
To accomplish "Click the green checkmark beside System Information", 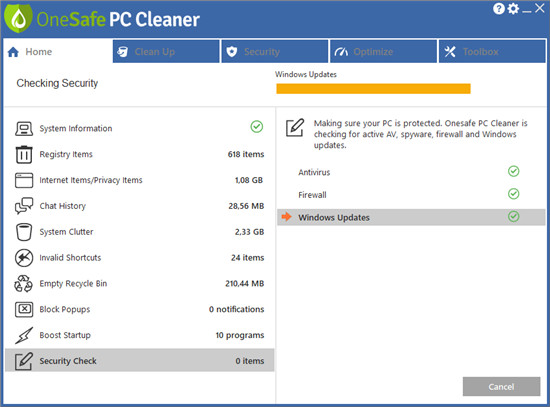I will click(x=257, y=127).
